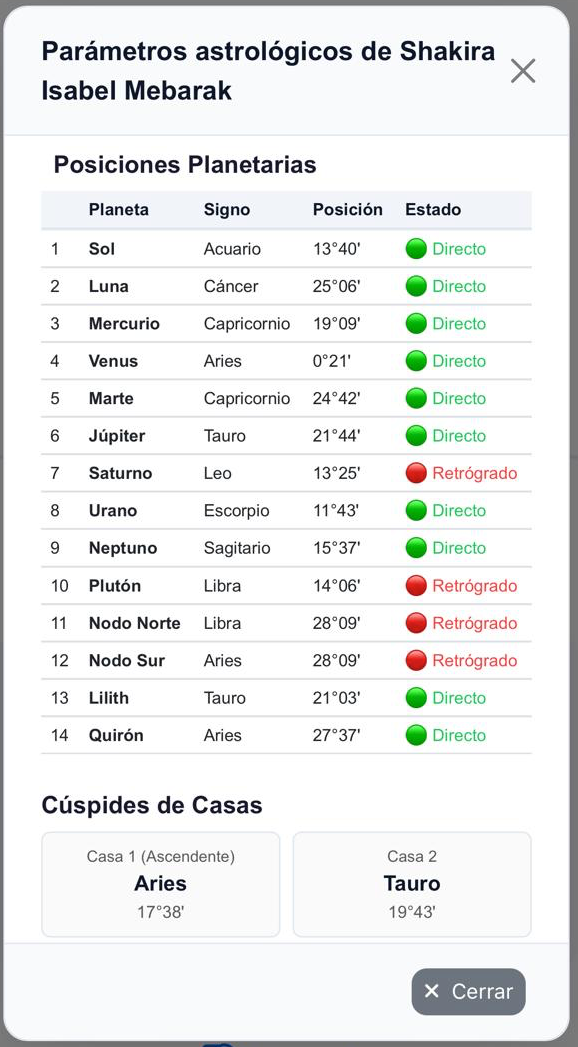578x1047 pixels.
Task: Click the Posición column header
Action: click(x=348, y=210)
